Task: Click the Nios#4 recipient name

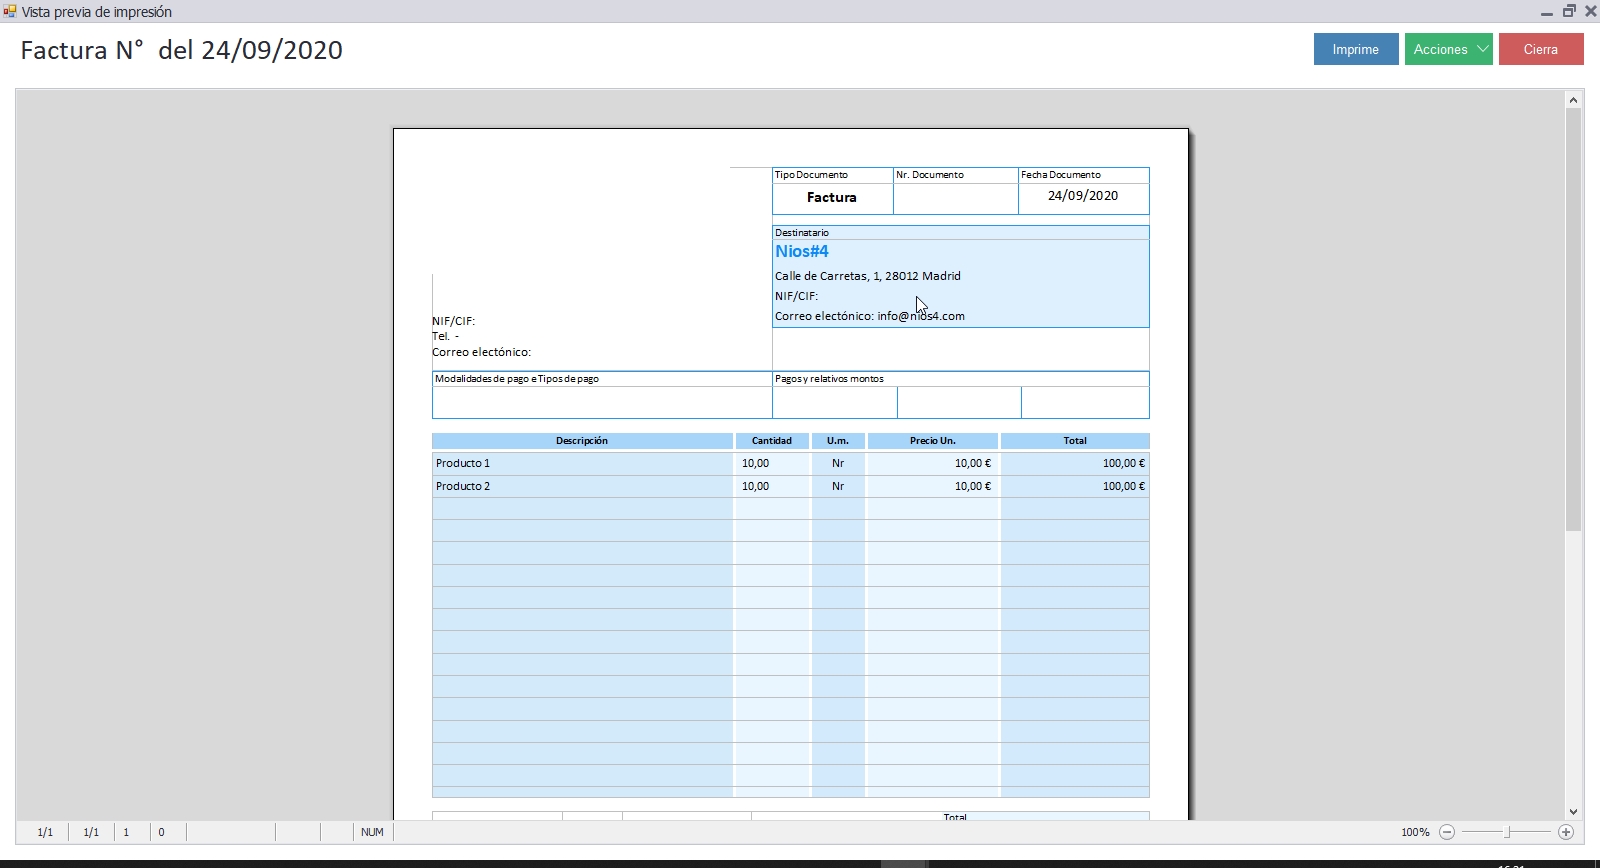Action: click(802, 252)
